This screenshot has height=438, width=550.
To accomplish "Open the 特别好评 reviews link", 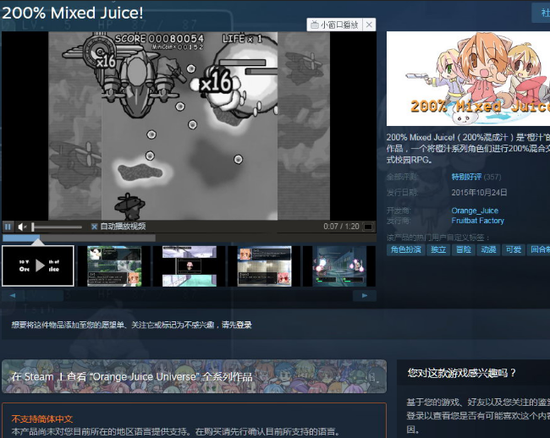I will click(x=467, y=177).
